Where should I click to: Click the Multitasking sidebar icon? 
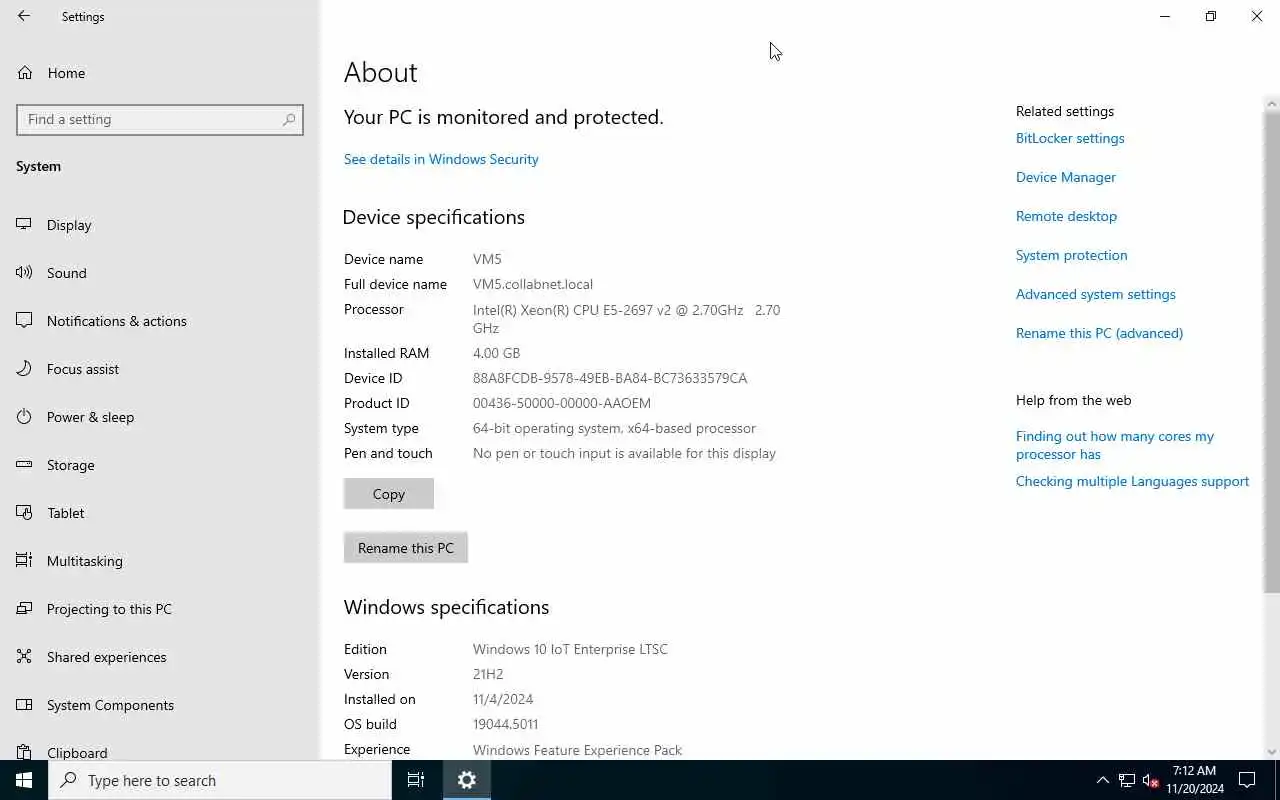(24, 561)
